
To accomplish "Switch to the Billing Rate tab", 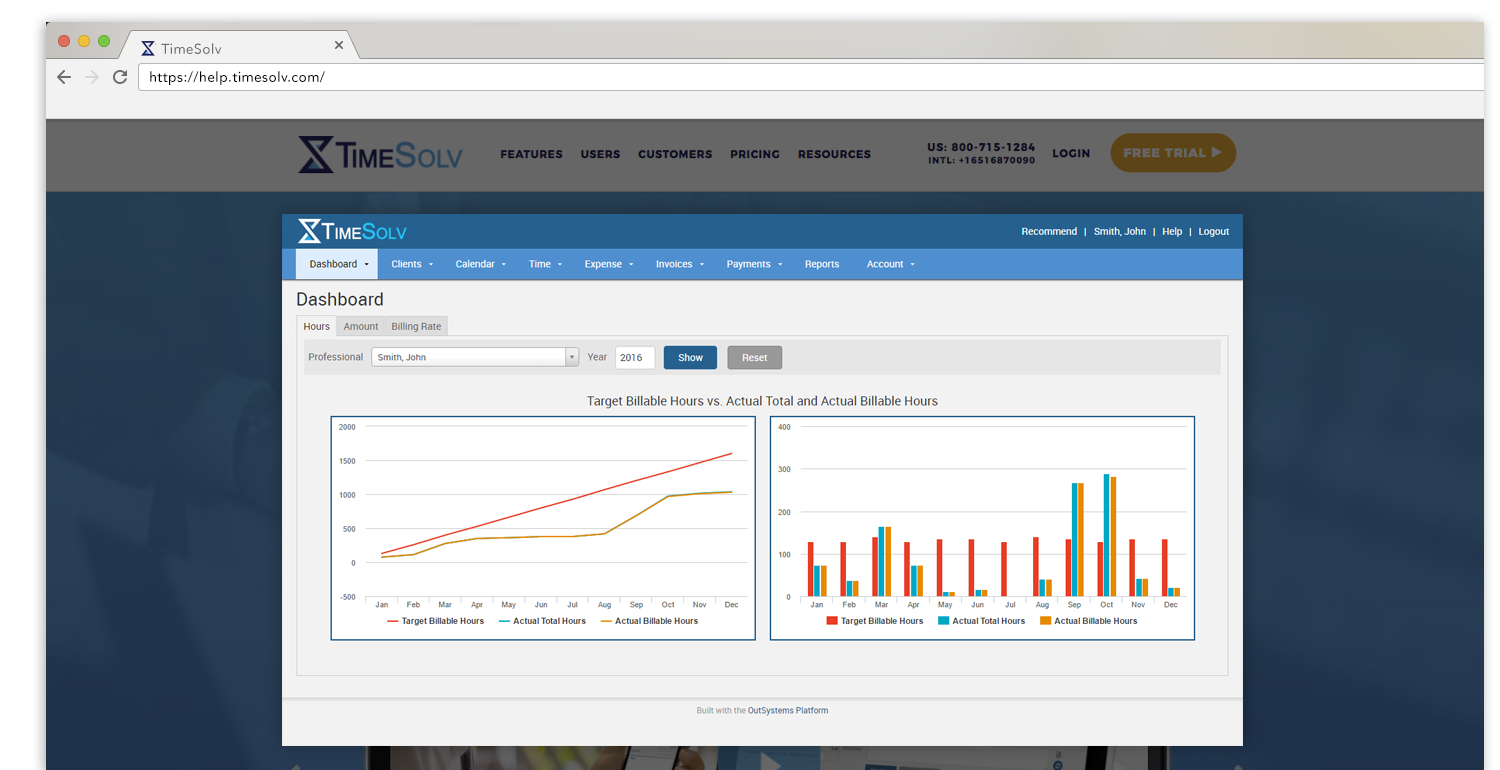I will point(416,326).
